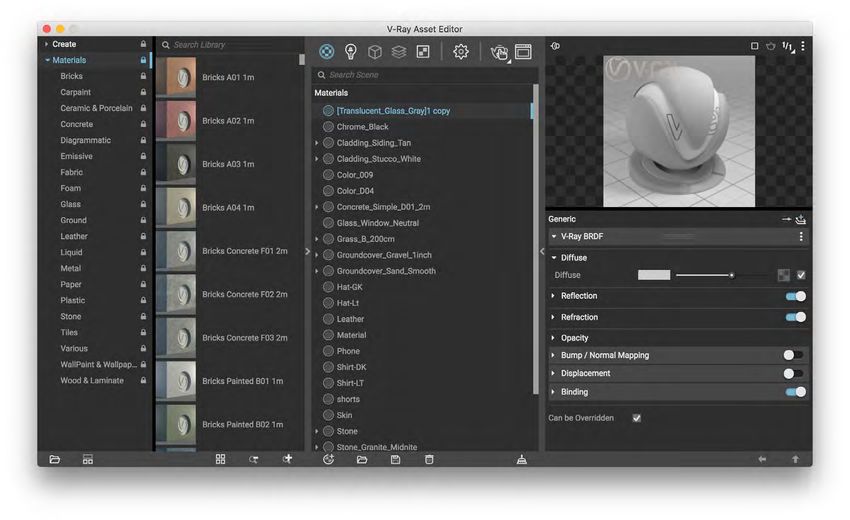Open the Render Elements layers icon

pyautogui.click(x=399, y=52)
